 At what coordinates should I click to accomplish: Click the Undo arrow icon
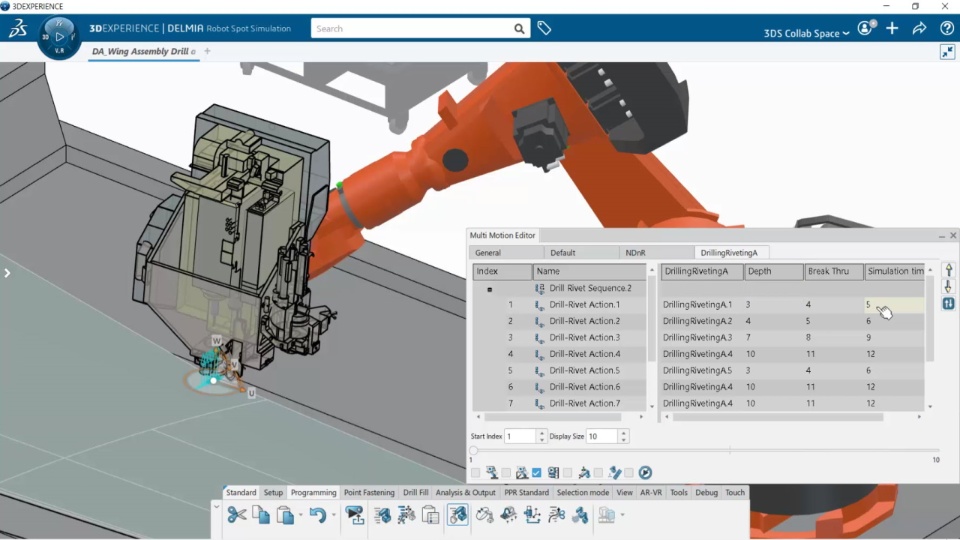click(318, 515)
